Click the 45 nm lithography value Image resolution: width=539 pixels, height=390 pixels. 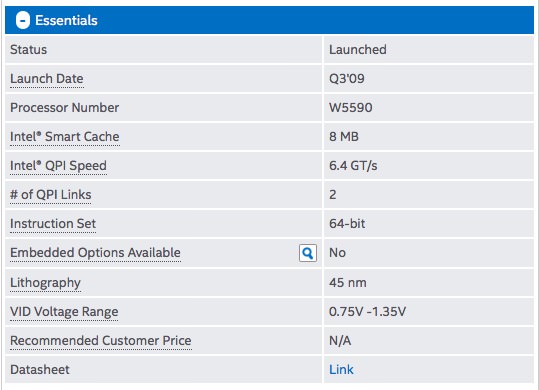coord(348,283)
